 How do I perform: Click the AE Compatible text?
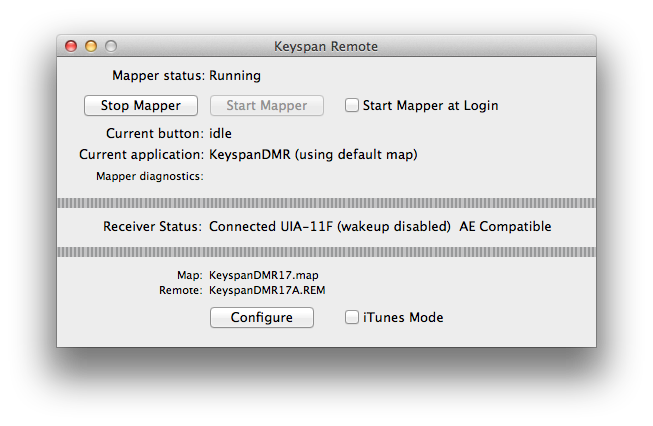[x=505, y=227]
